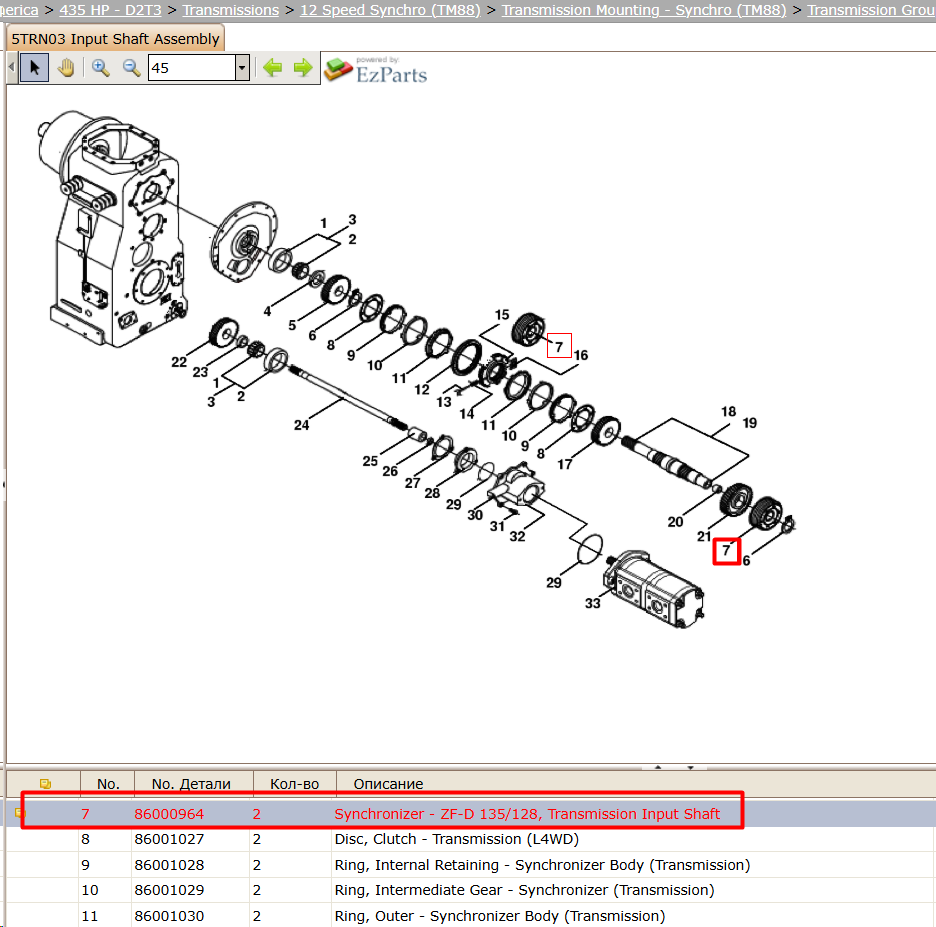Viewport: 936px width, 927px height.
Task: Click the Synchronizer - ZF-D 135/128 description
Action: click(x=527, y=814)
